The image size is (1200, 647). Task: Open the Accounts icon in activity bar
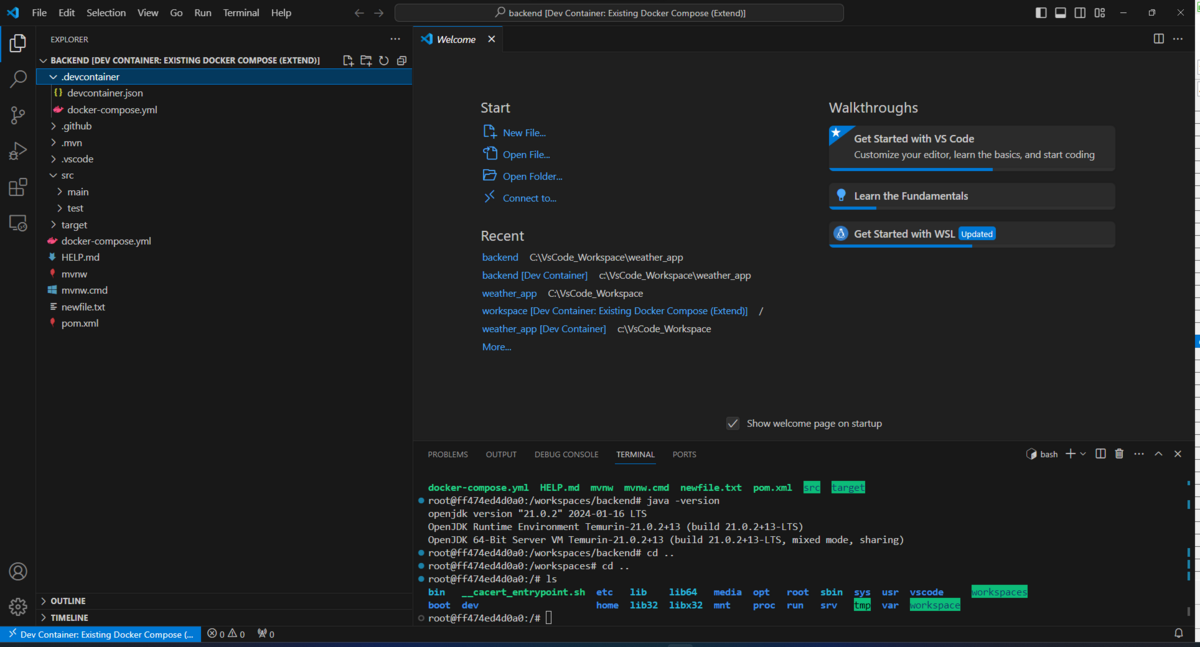(18, 572)
